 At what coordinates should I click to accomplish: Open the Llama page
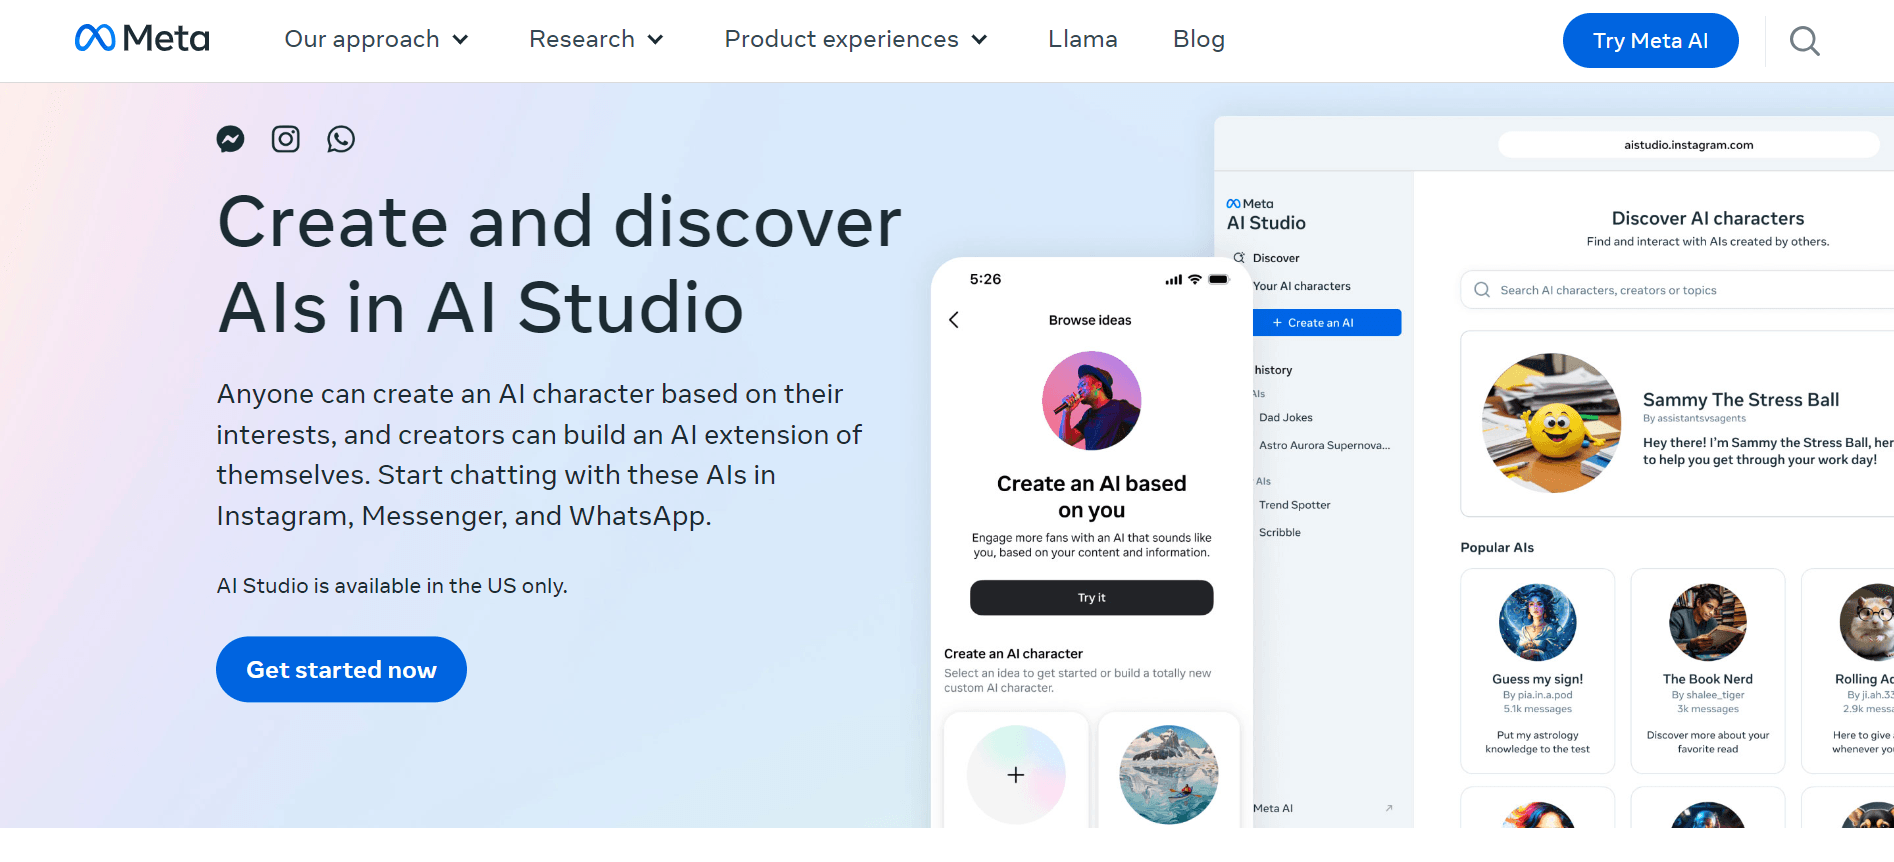(x=1083, y=39)
